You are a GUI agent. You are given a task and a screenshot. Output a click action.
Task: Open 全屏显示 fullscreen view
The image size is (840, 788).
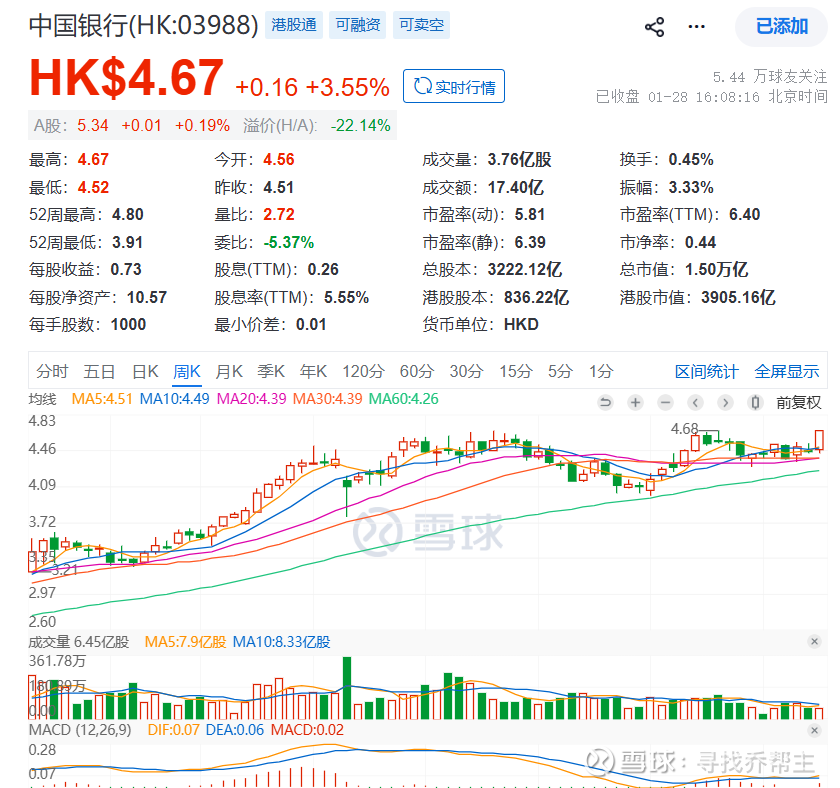coord(786,371)
